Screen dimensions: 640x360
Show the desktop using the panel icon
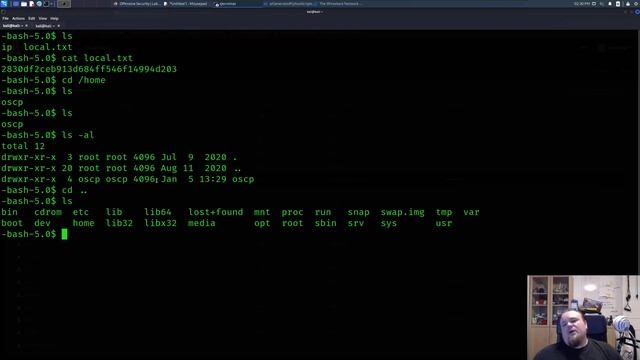[16, 4]
